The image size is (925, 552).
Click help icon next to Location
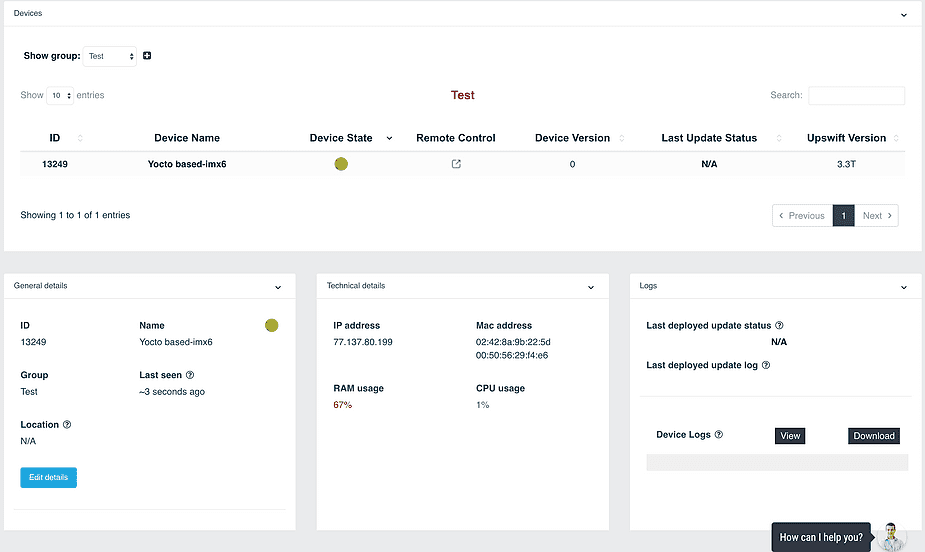point(67,425)
